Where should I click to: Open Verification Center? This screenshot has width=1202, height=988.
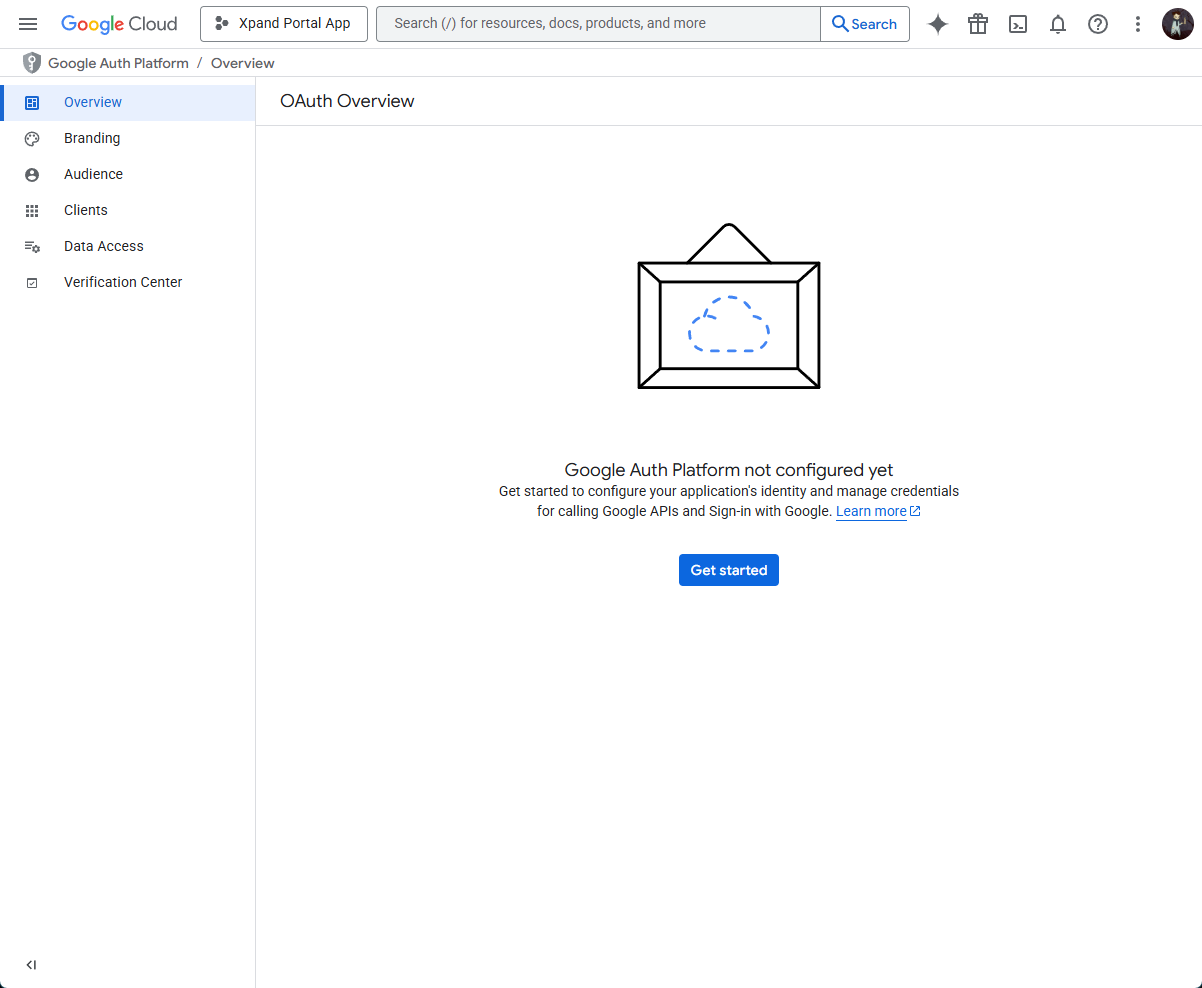(123, 282)
